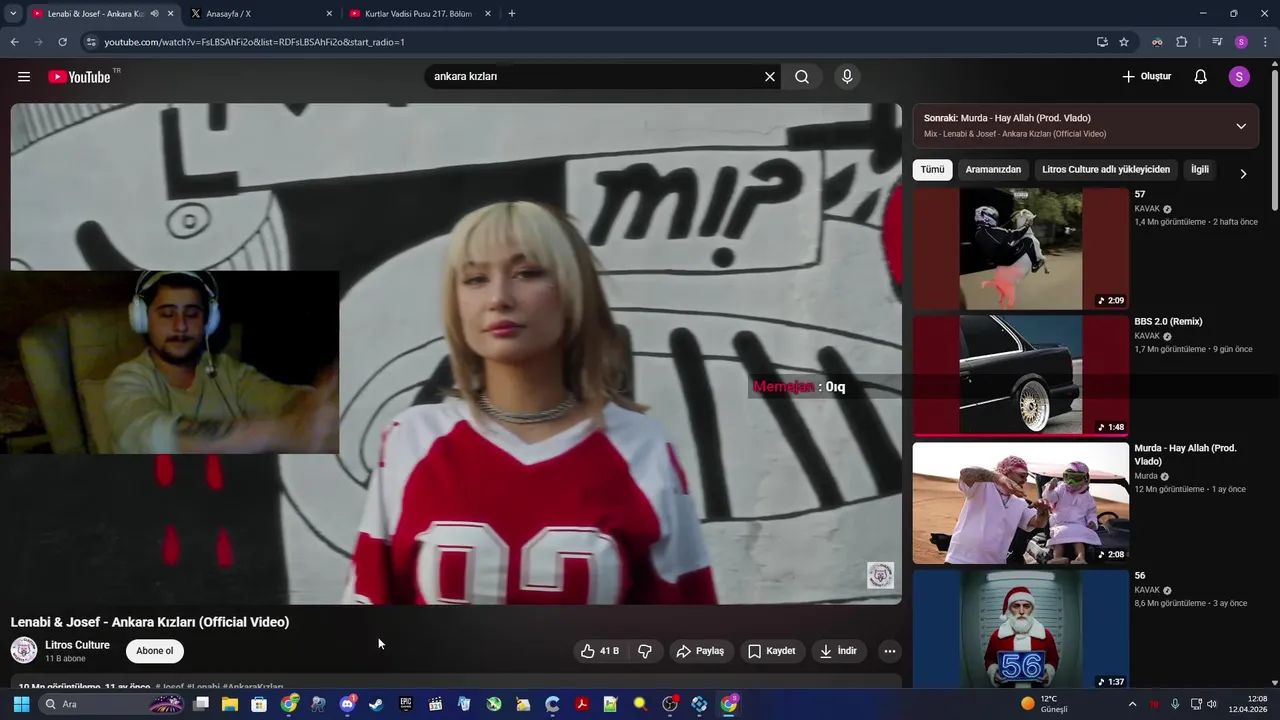Download video with İndir button
1280x720 pixels.
[x=839, y=651]
